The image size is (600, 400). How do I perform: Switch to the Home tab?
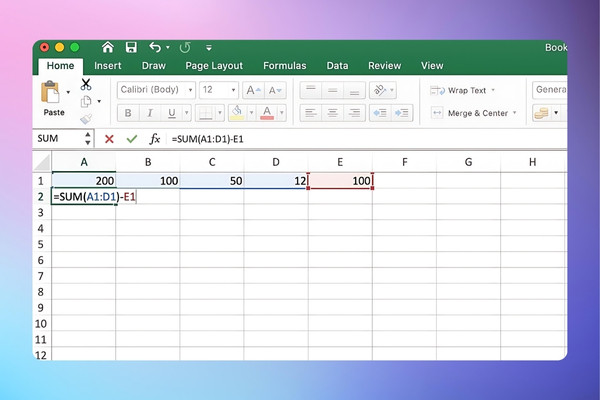coord(60,66)
